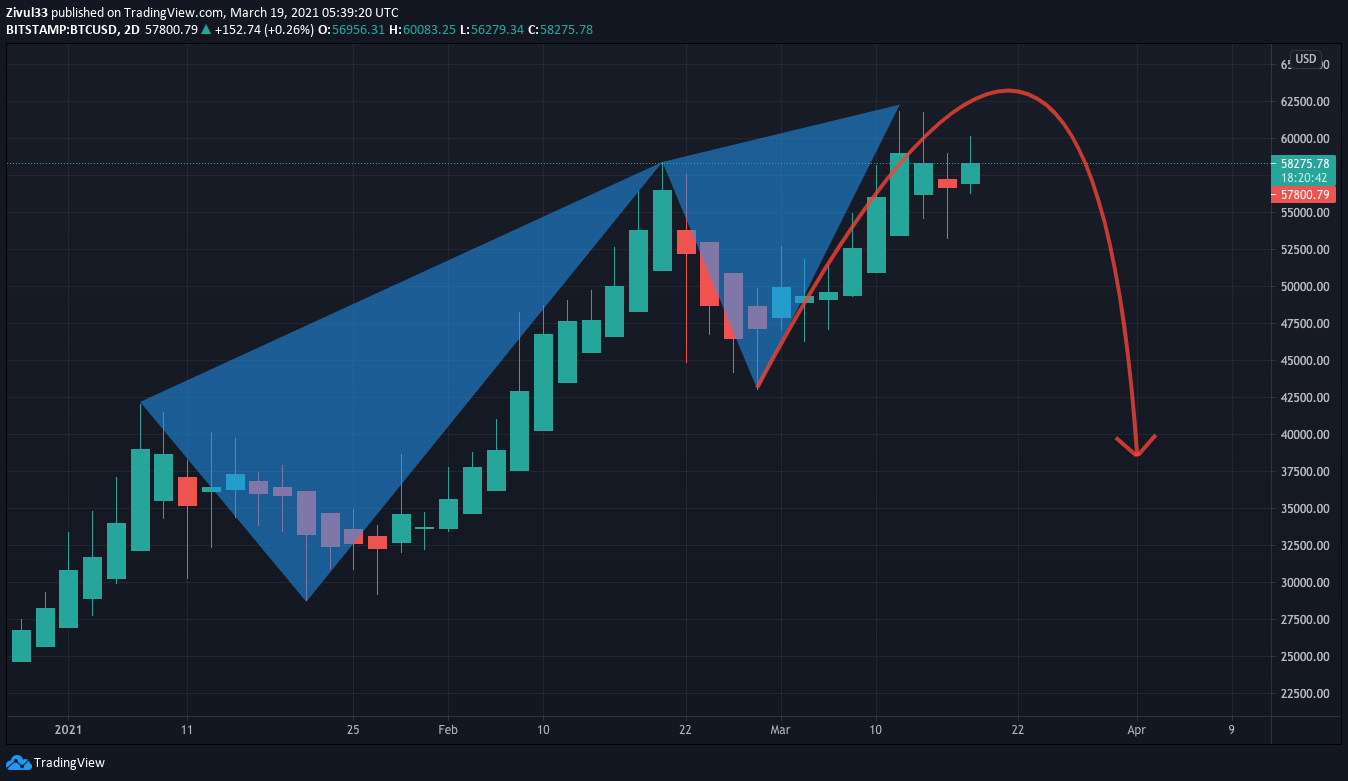Click the 30000.00 price axis label
Screen dimensions: 1348x781
tap(1305, 583)
